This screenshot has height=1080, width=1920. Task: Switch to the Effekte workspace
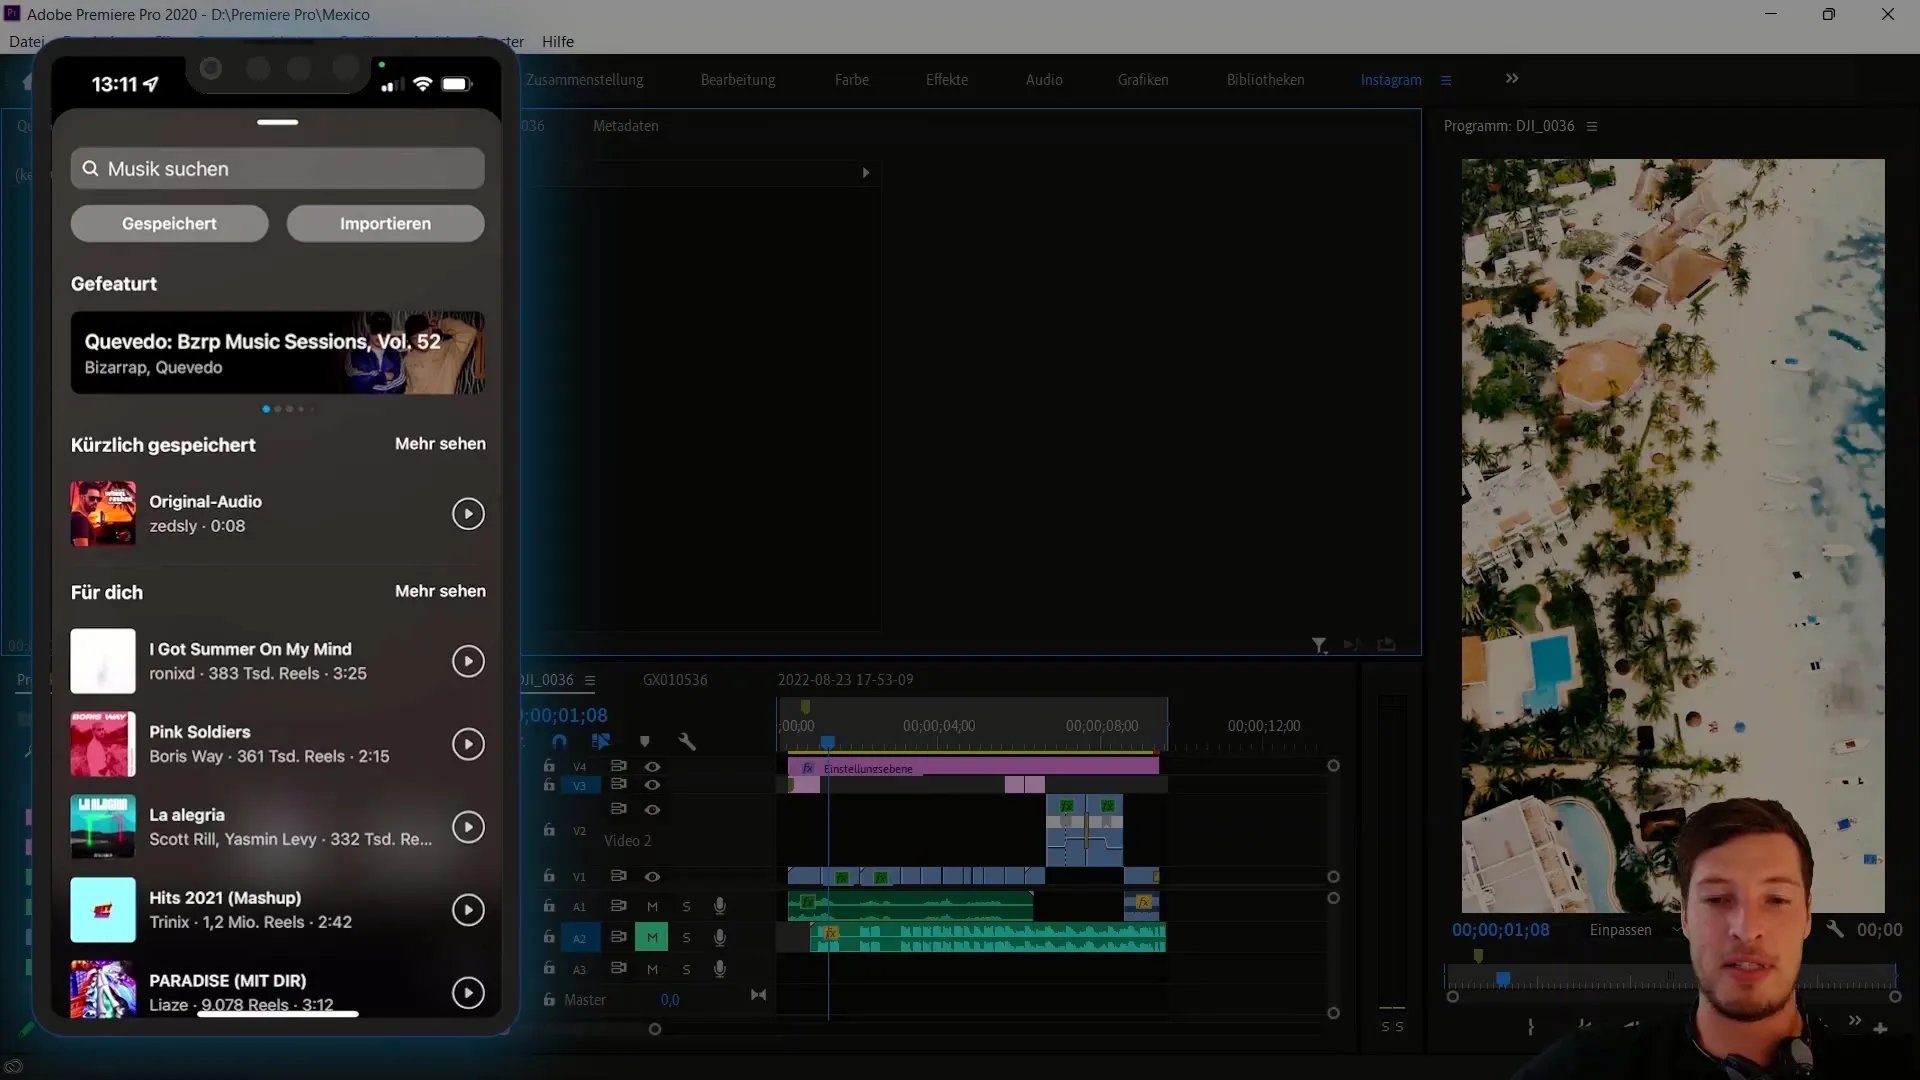click(x=947, y=80)
